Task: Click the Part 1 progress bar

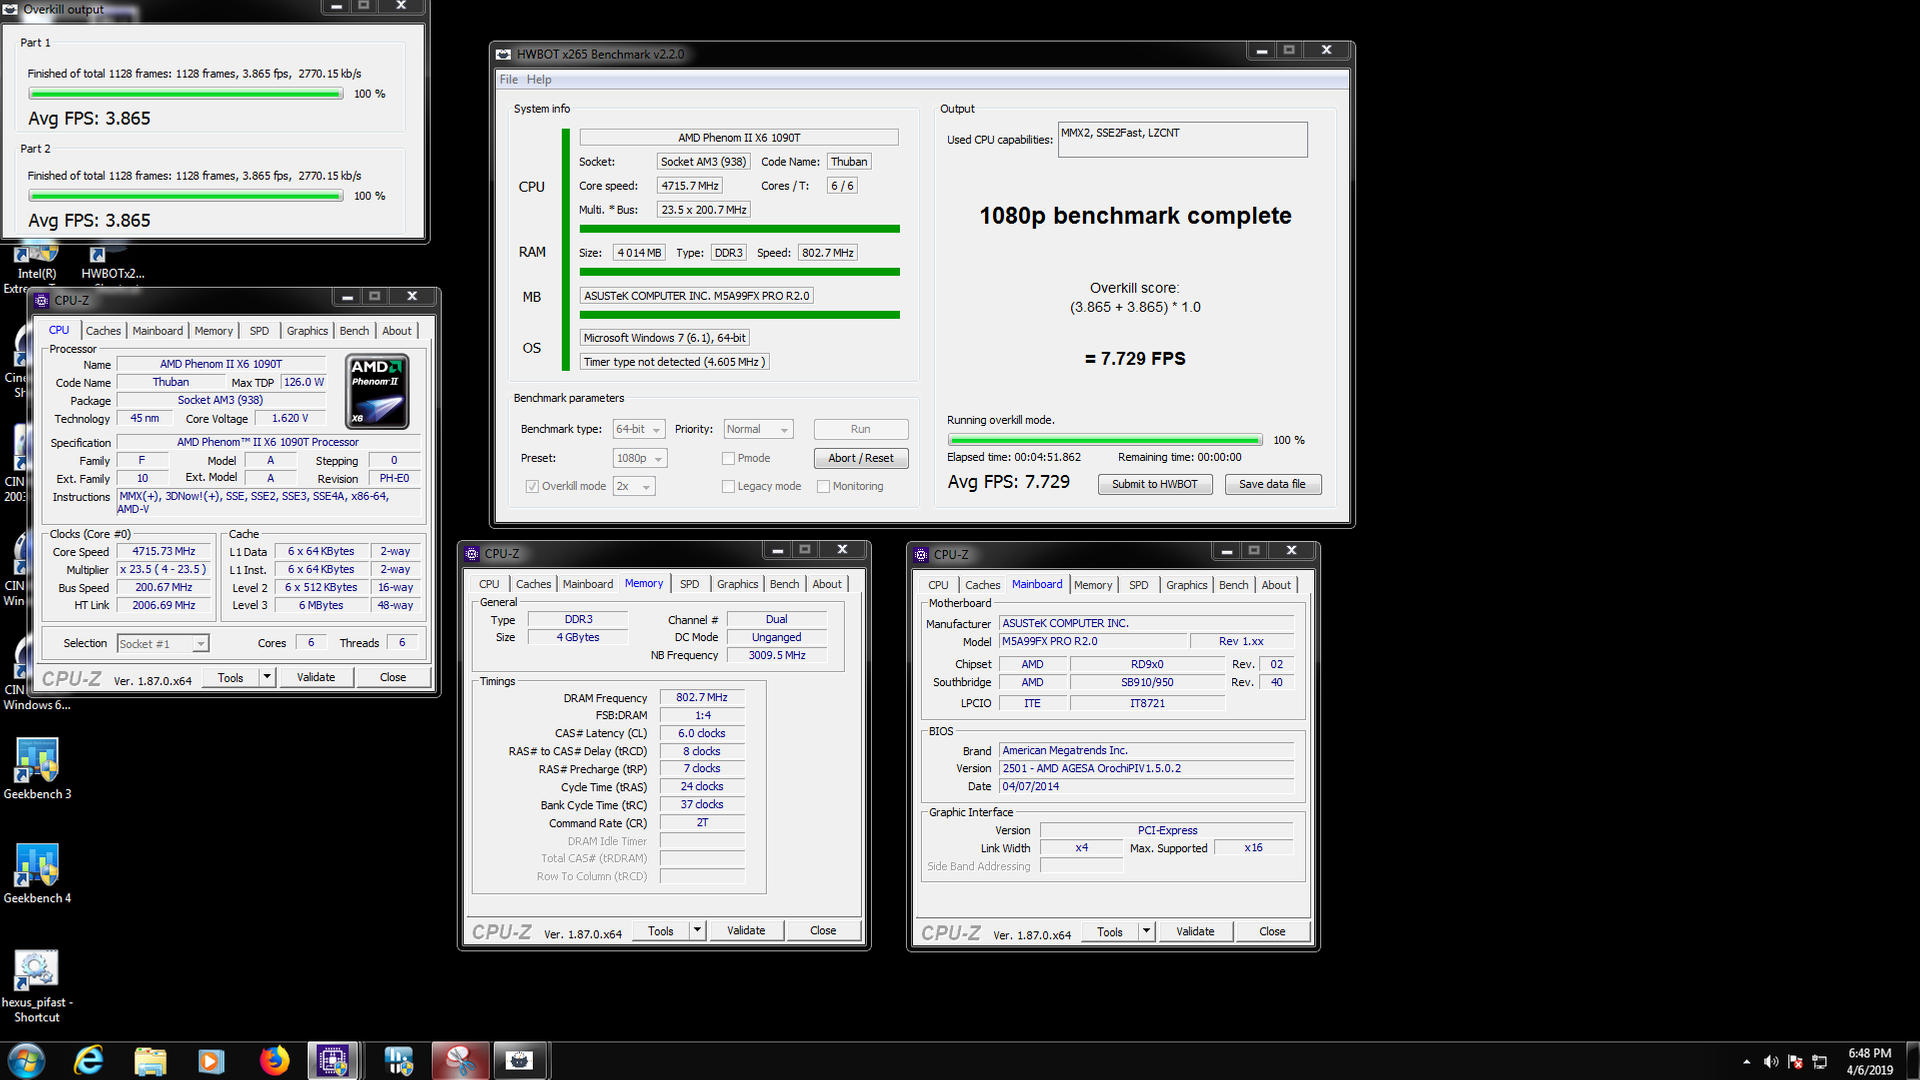Action: (186, 94)
